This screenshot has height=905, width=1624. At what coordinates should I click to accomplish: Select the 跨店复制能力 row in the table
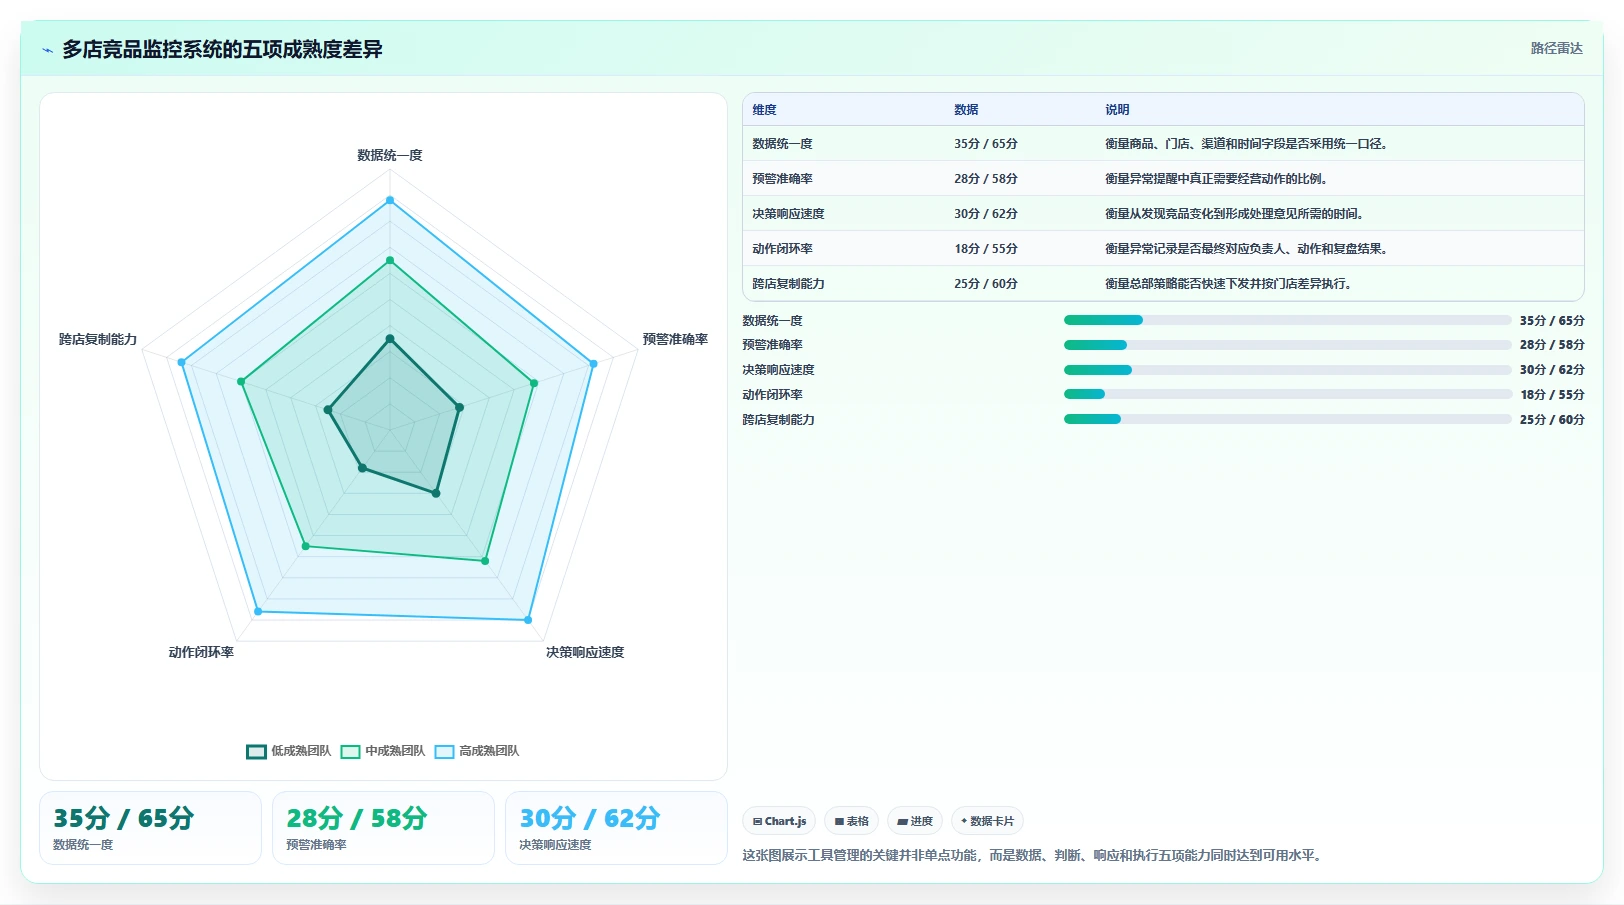coord(1163,284)
